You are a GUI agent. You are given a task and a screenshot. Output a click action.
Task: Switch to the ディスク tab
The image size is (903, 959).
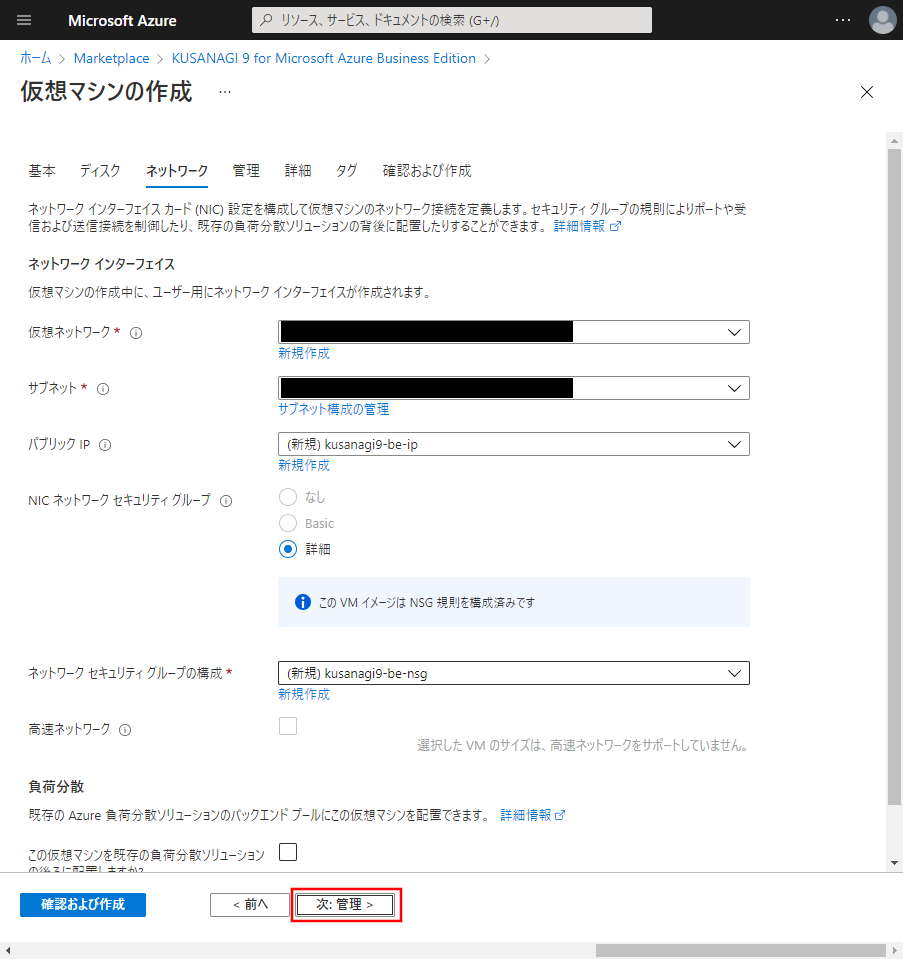[x=100, y=171]
